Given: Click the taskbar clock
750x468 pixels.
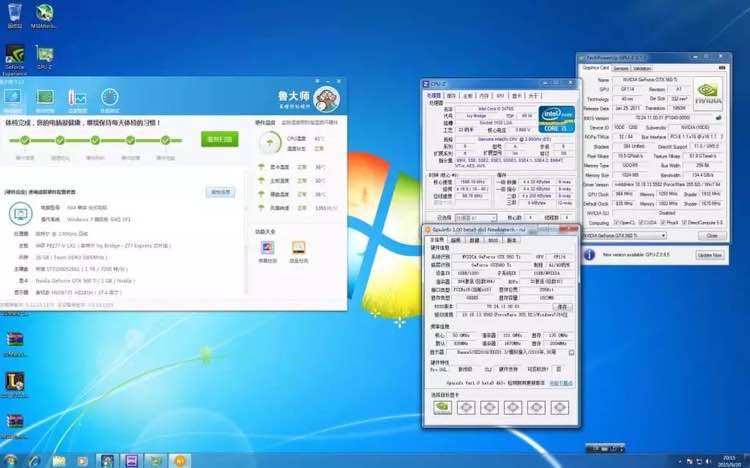Looking at the screenshot, I should [729, 461].
